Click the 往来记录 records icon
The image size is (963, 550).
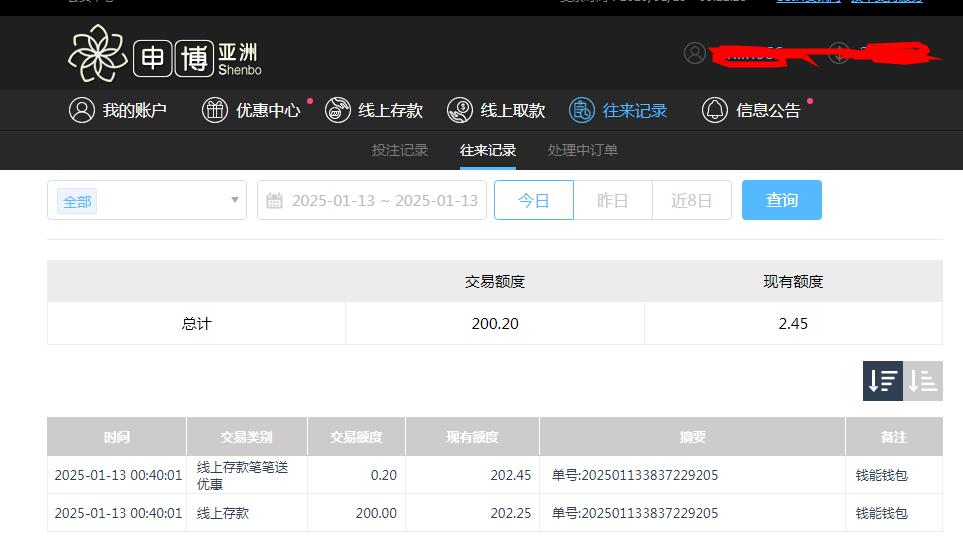pos(582,110)
